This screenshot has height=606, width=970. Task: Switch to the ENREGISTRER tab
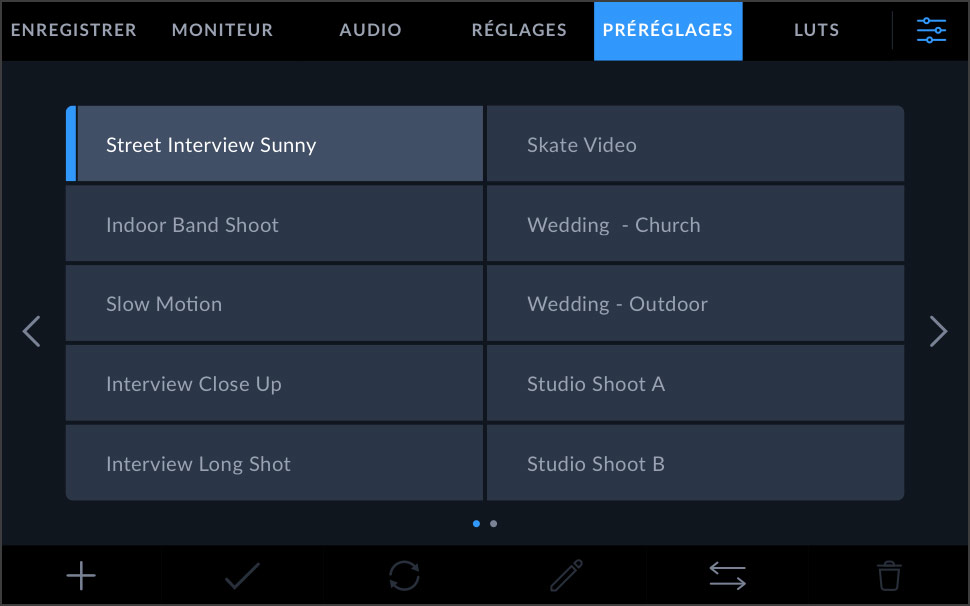73,30
